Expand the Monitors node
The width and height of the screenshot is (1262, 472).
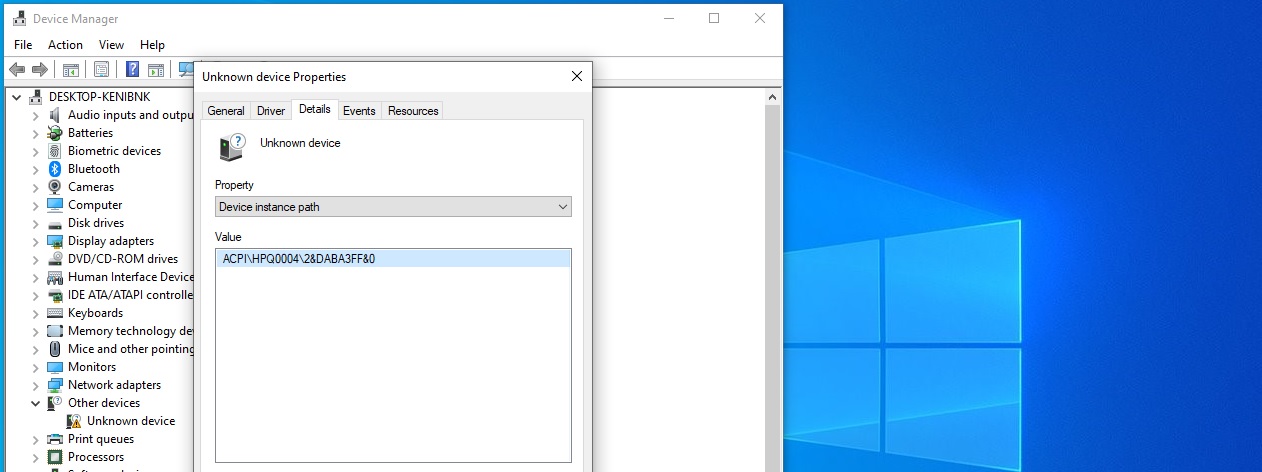point(35,367)
